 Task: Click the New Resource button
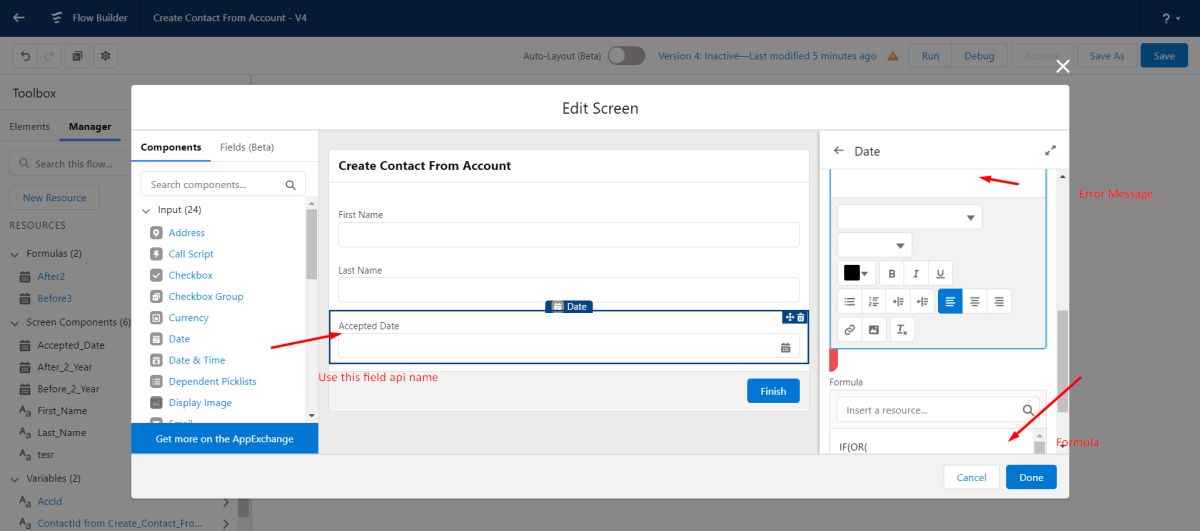55,198
